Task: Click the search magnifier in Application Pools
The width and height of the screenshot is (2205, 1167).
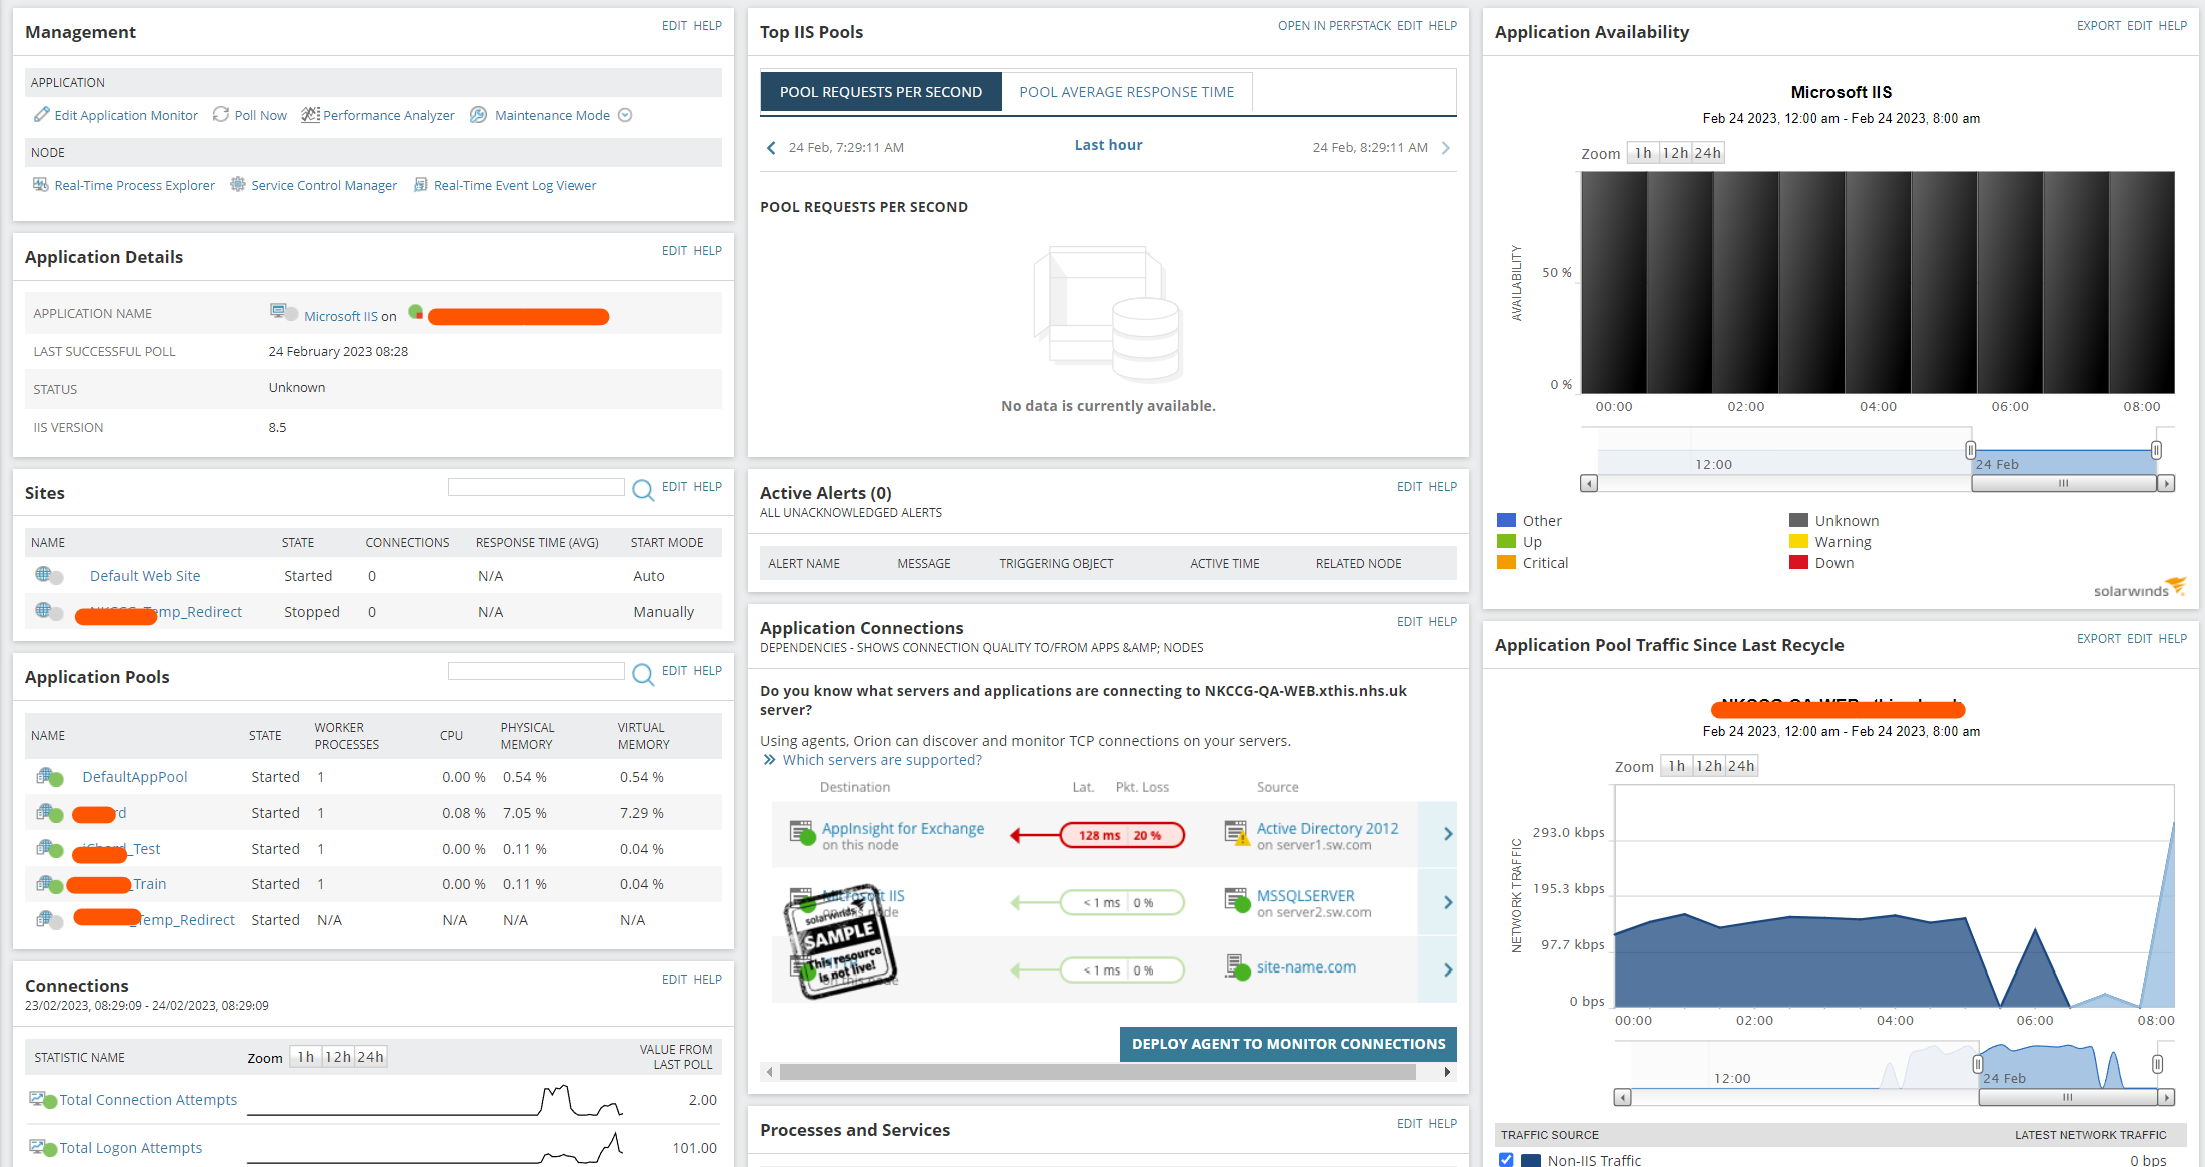Action: (x=643, y=673)
